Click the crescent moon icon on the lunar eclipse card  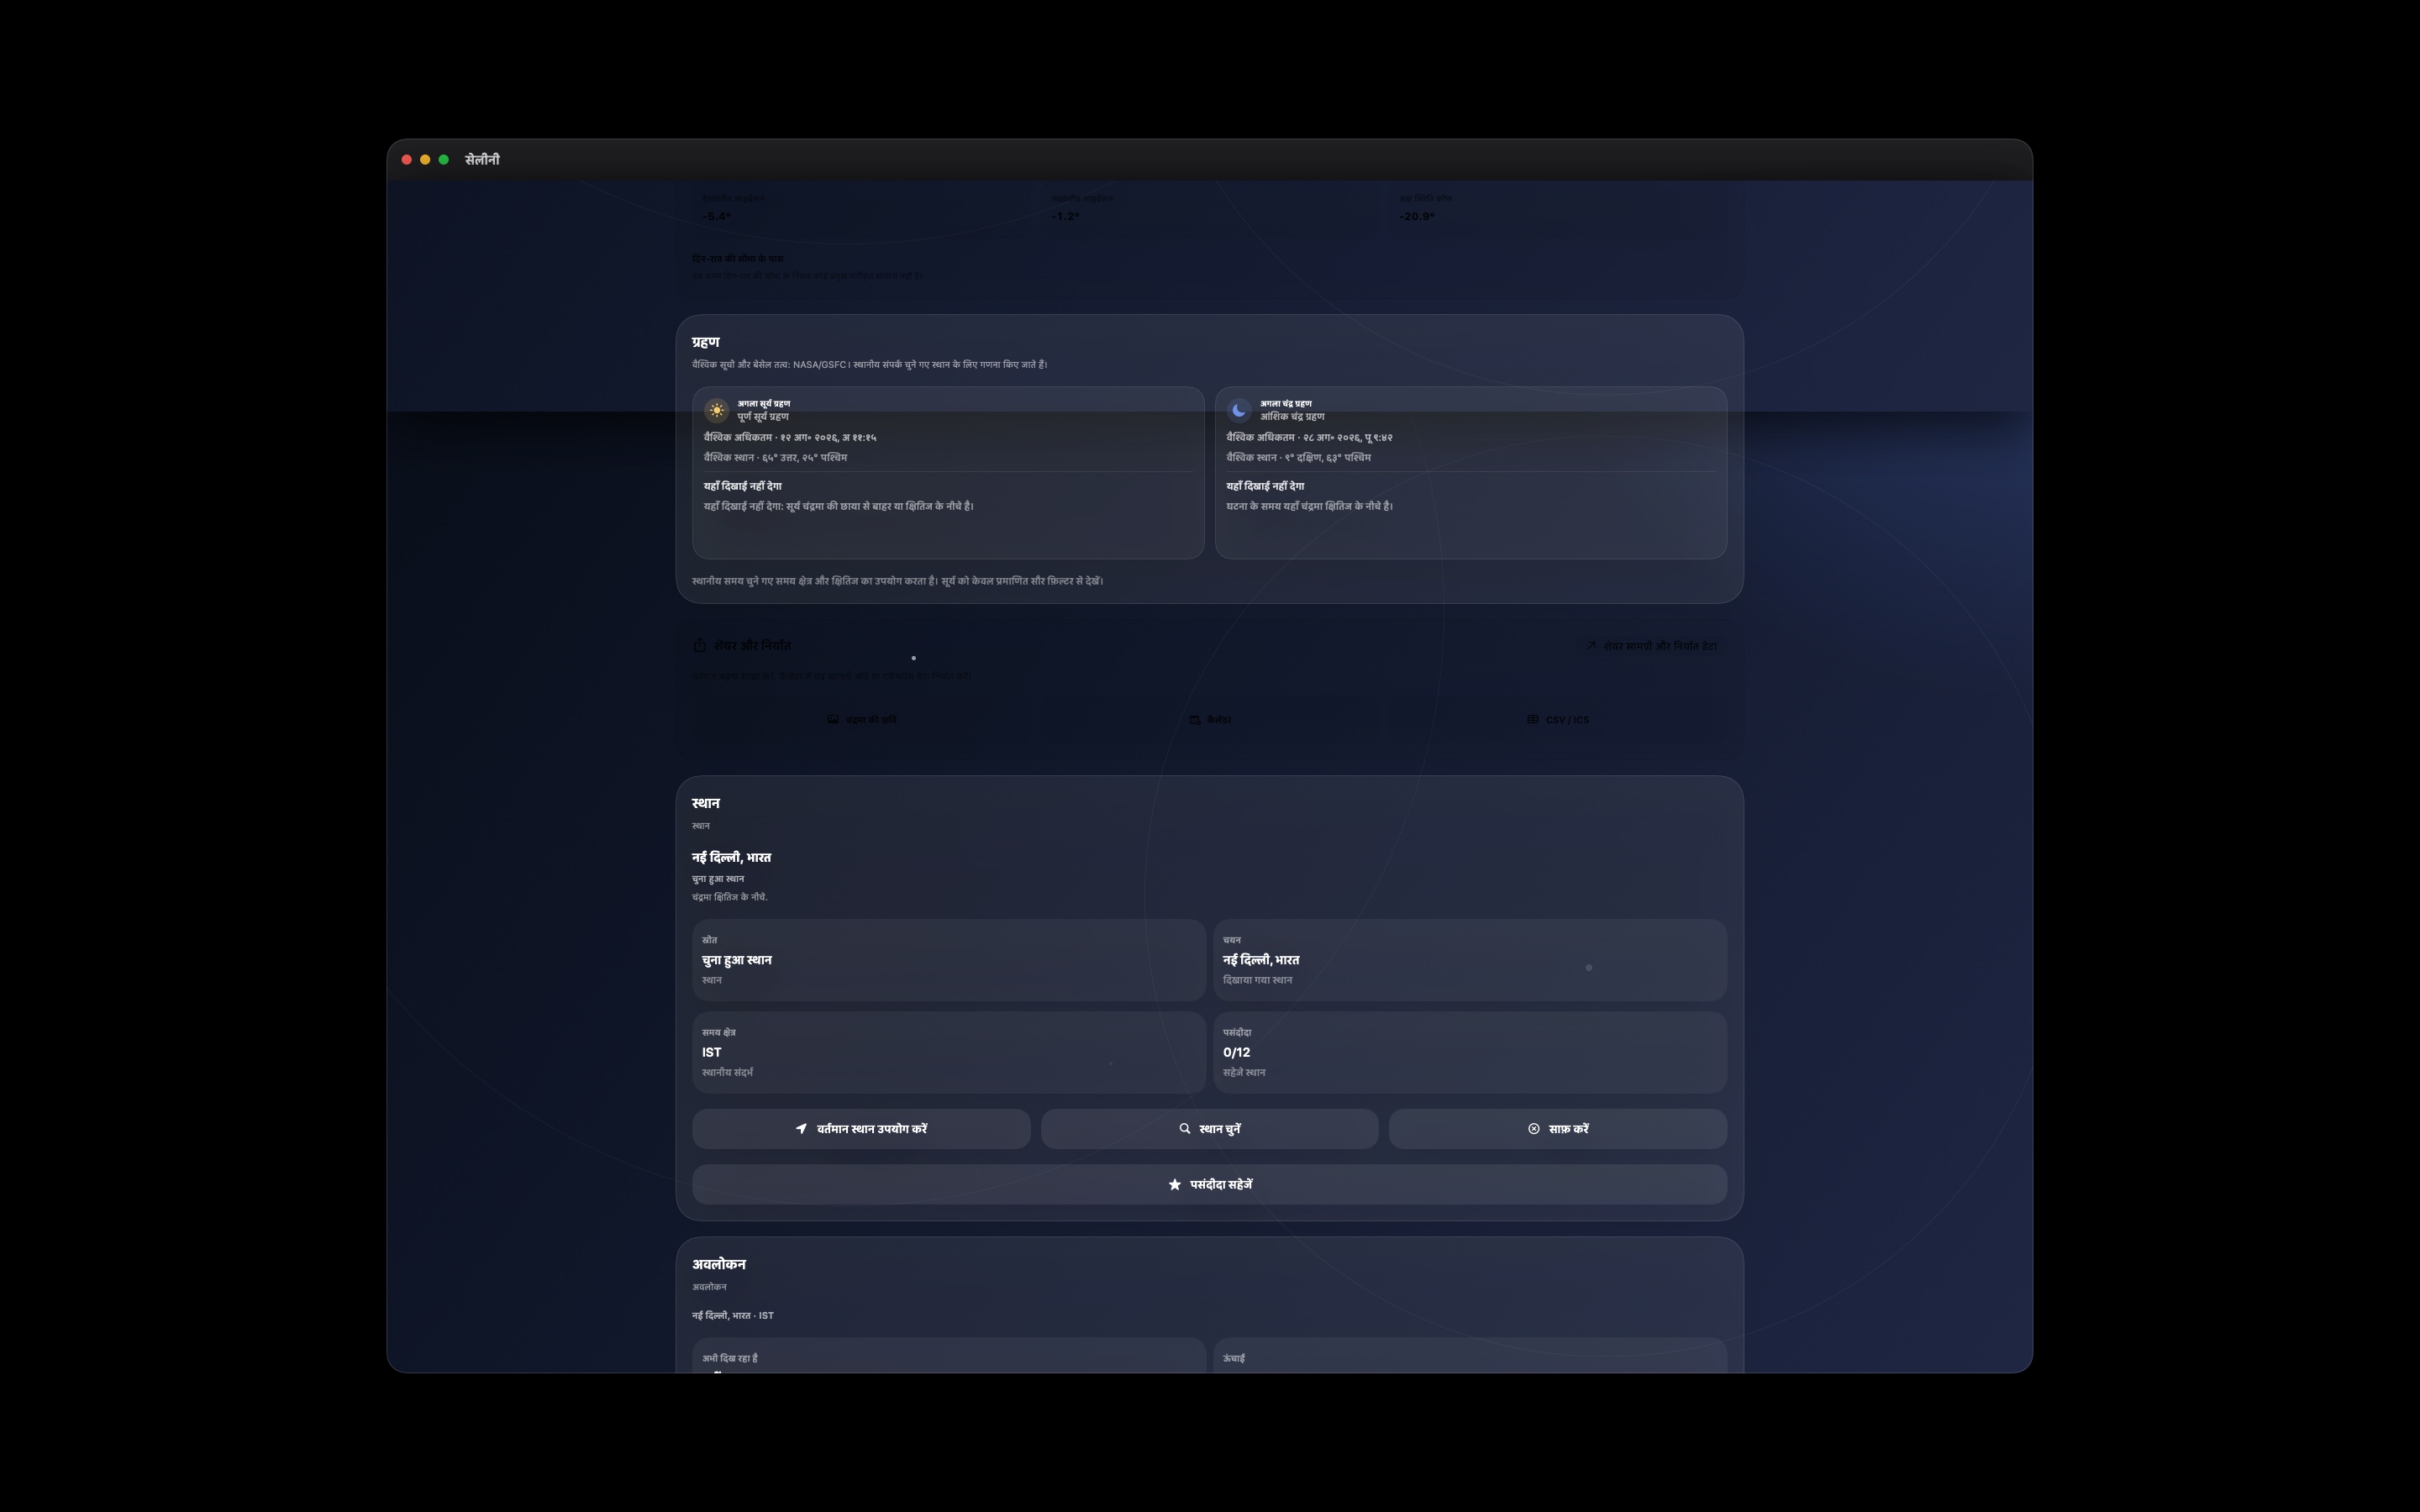[x=1239, y=410]
